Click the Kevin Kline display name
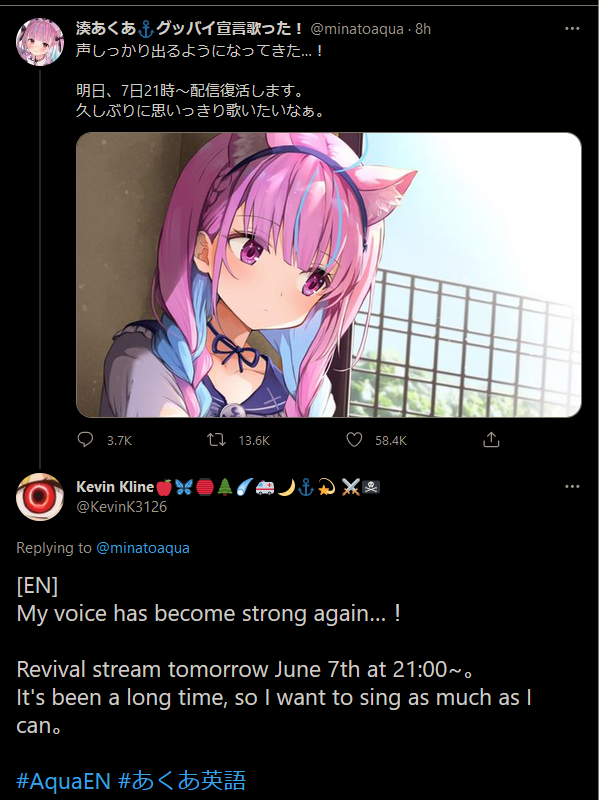599x800 pixels. pos(115,487)
